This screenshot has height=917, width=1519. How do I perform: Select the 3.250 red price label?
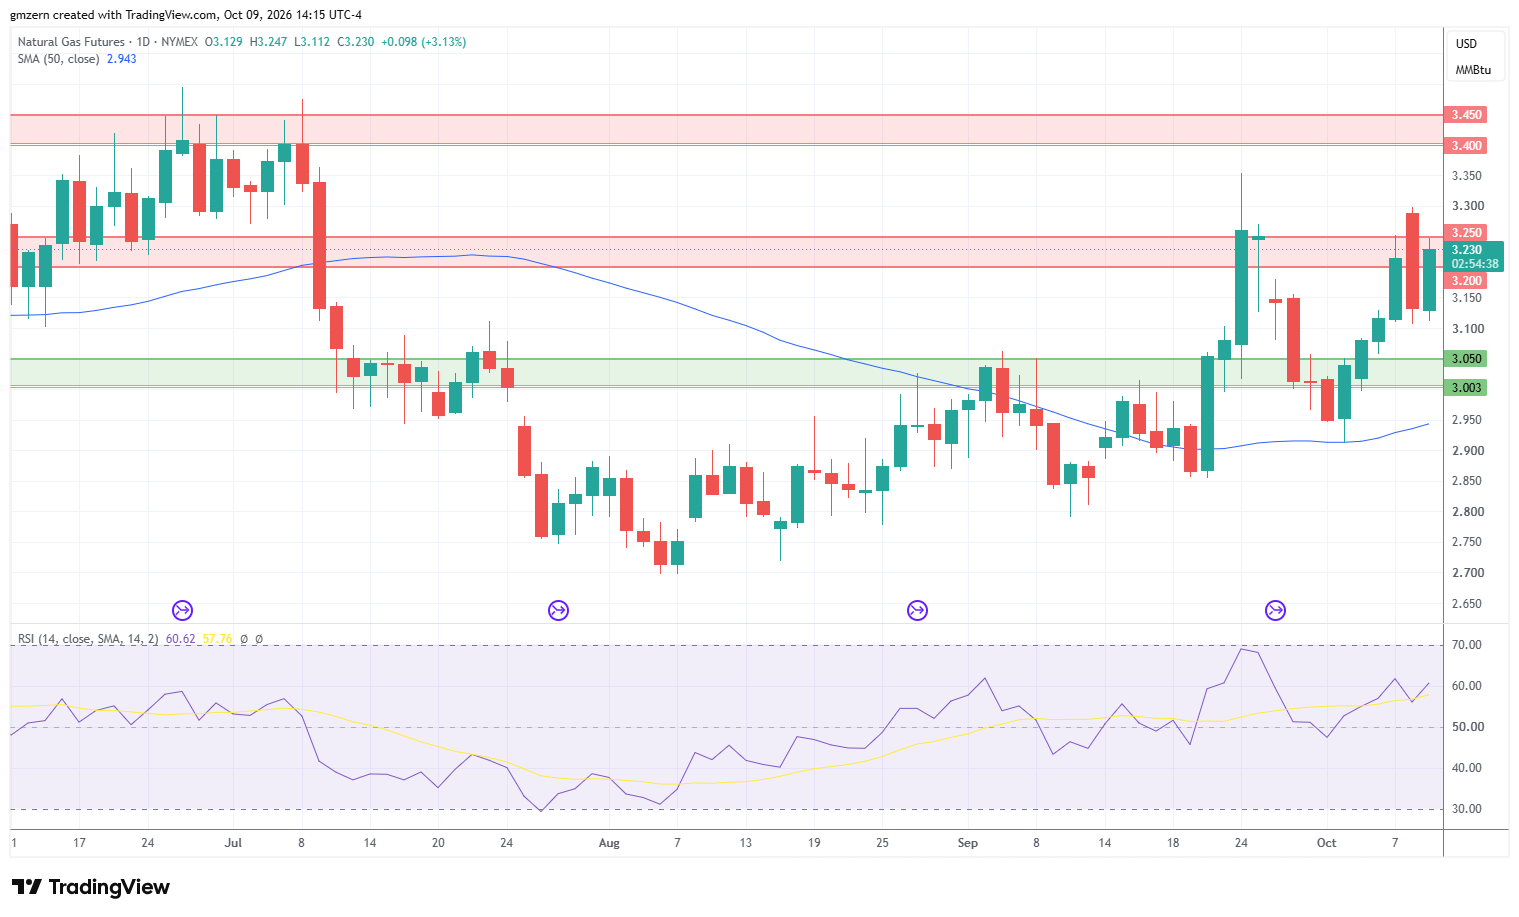pyautogui.click(x=1466, y=233)
